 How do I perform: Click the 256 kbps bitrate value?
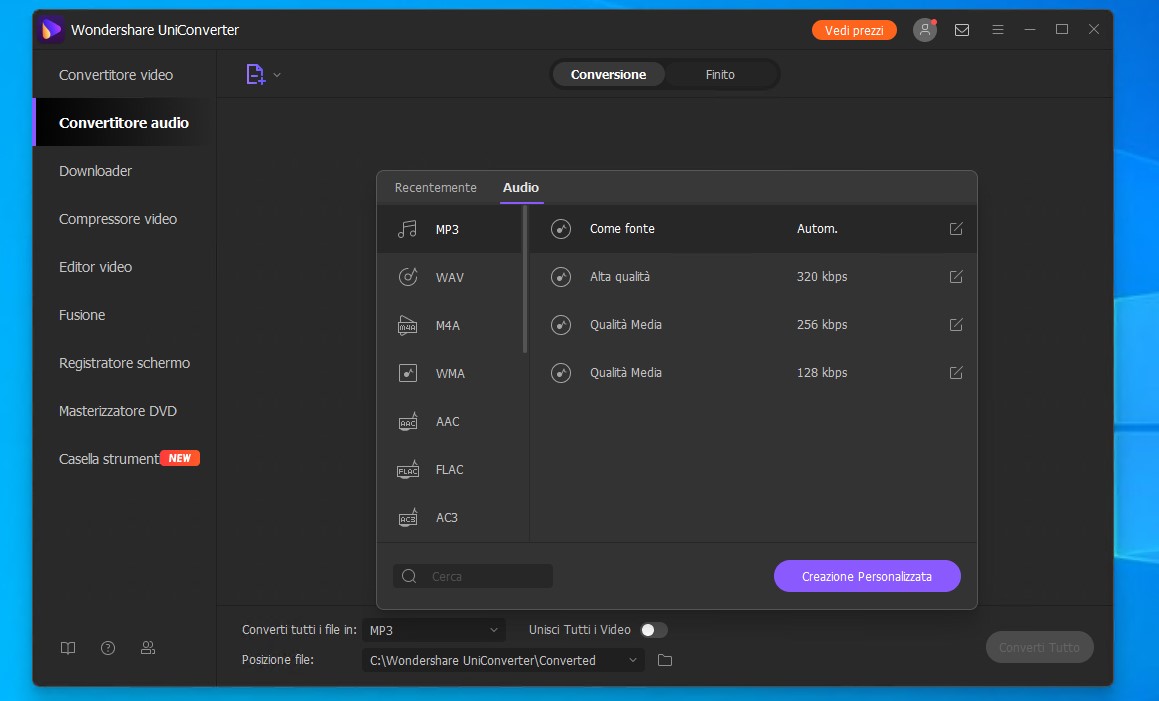[822, 325]
